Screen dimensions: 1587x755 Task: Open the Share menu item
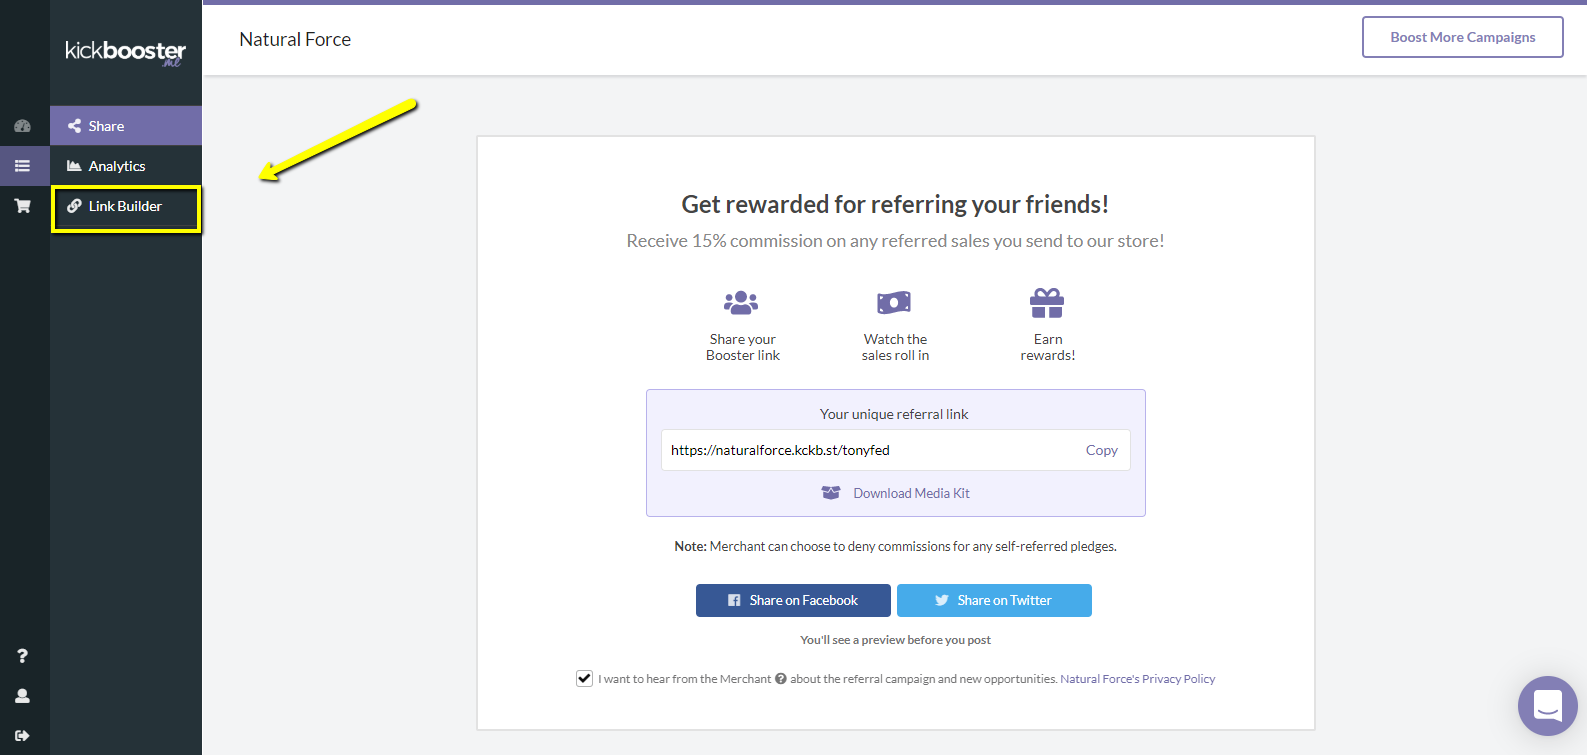click(126, 126)
